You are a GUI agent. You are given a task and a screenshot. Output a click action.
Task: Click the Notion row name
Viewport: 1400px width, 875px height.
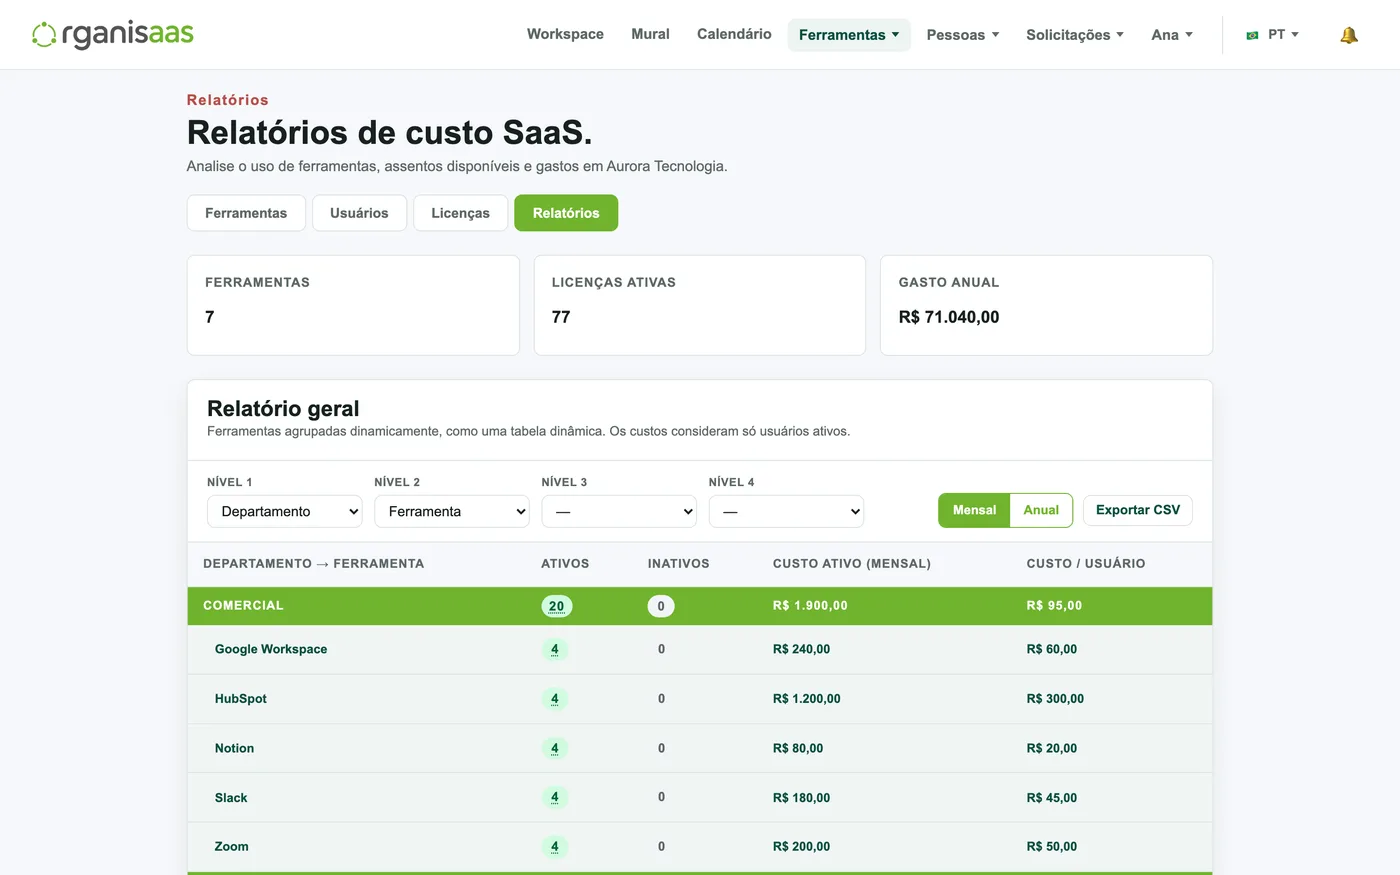pyautogui.click(x=234, y=748)
